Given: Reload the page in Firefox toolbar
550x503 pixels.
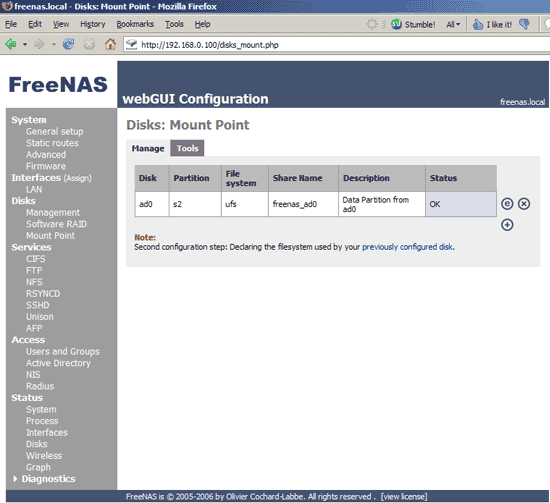Looking at the screenshot, I should tap(68, 44).
